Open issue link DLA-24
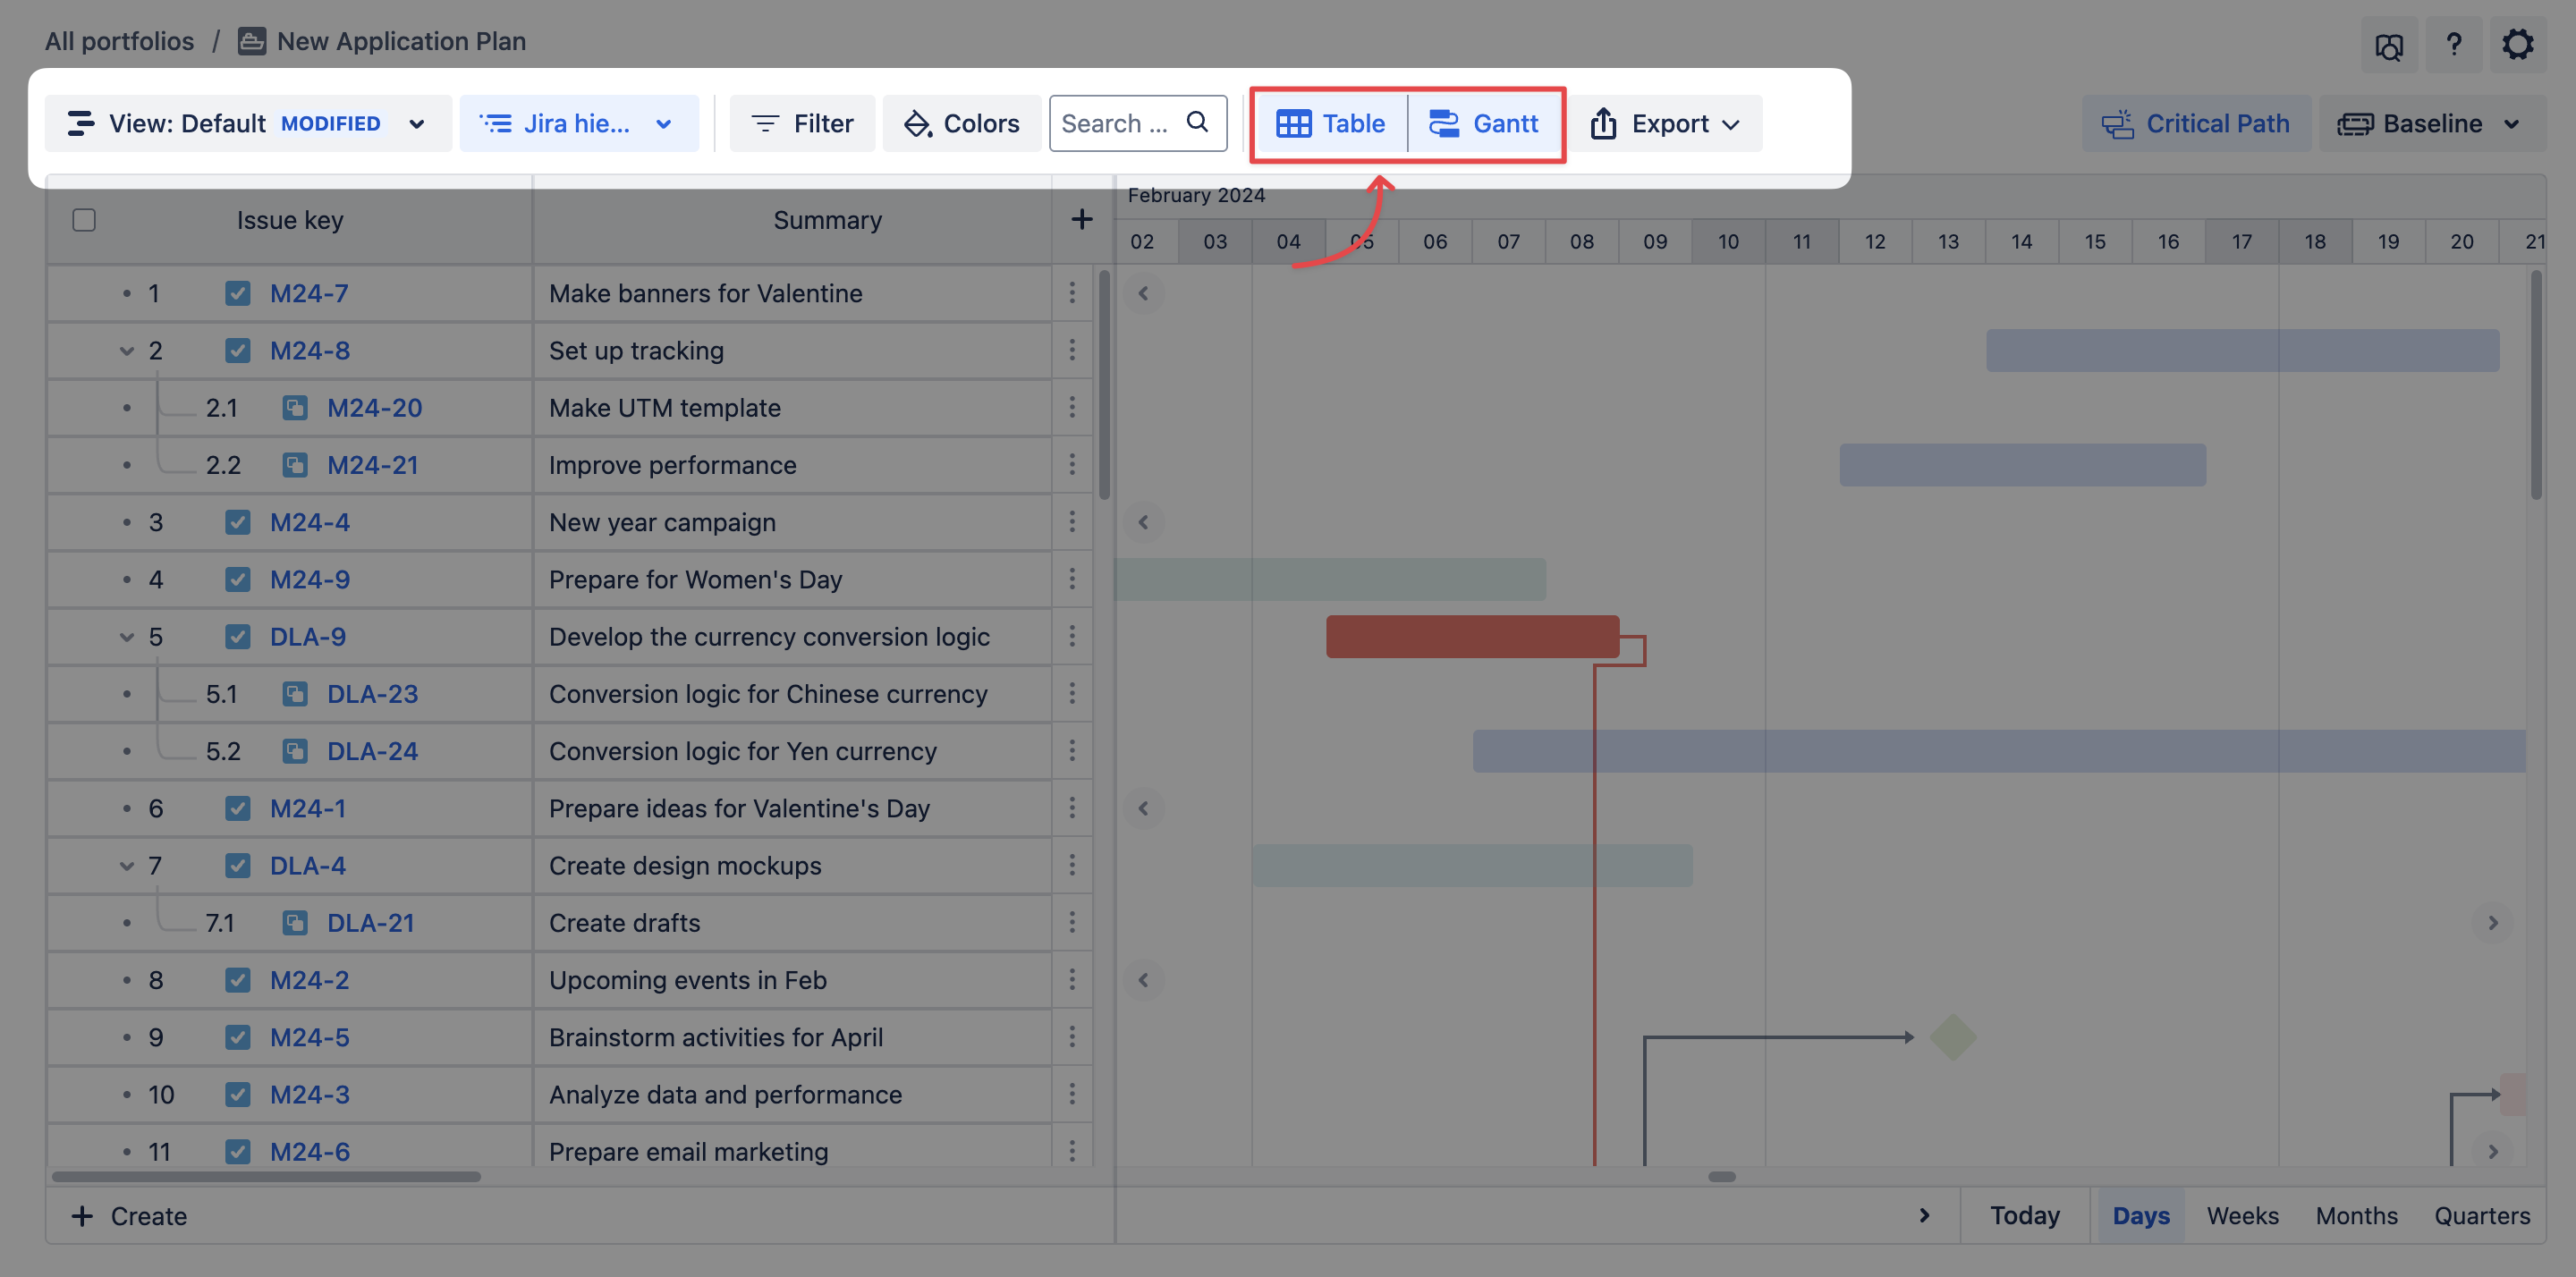 pos(372,751)
